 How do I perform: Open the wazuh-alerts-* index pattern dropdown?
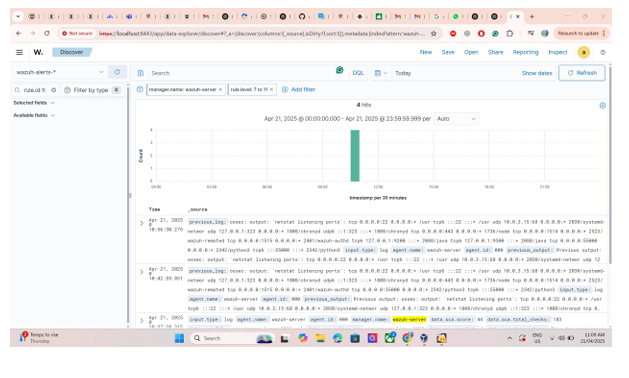(59, 72)
